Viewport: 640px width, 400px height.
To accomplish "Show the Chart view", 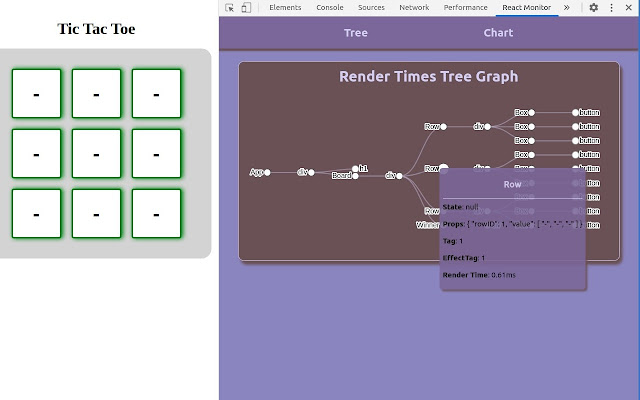I will [498, 32].
